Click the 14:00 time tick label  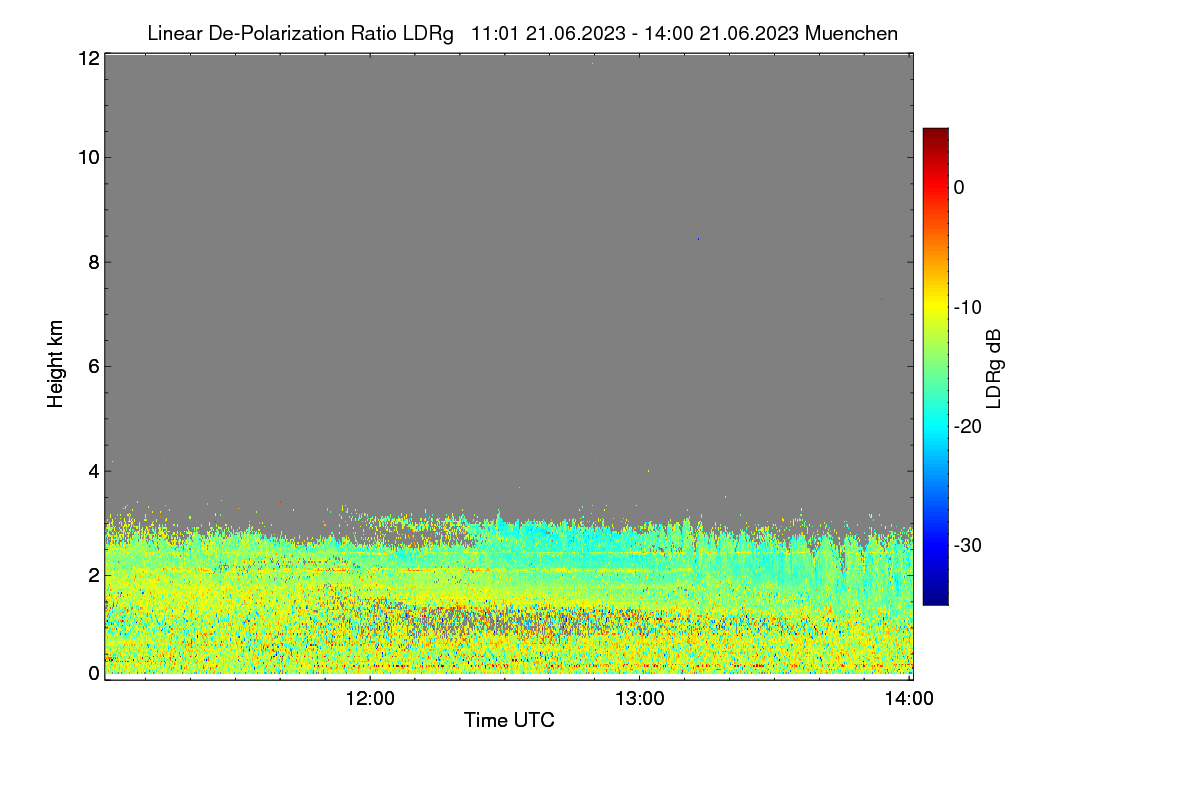[908, 699]
